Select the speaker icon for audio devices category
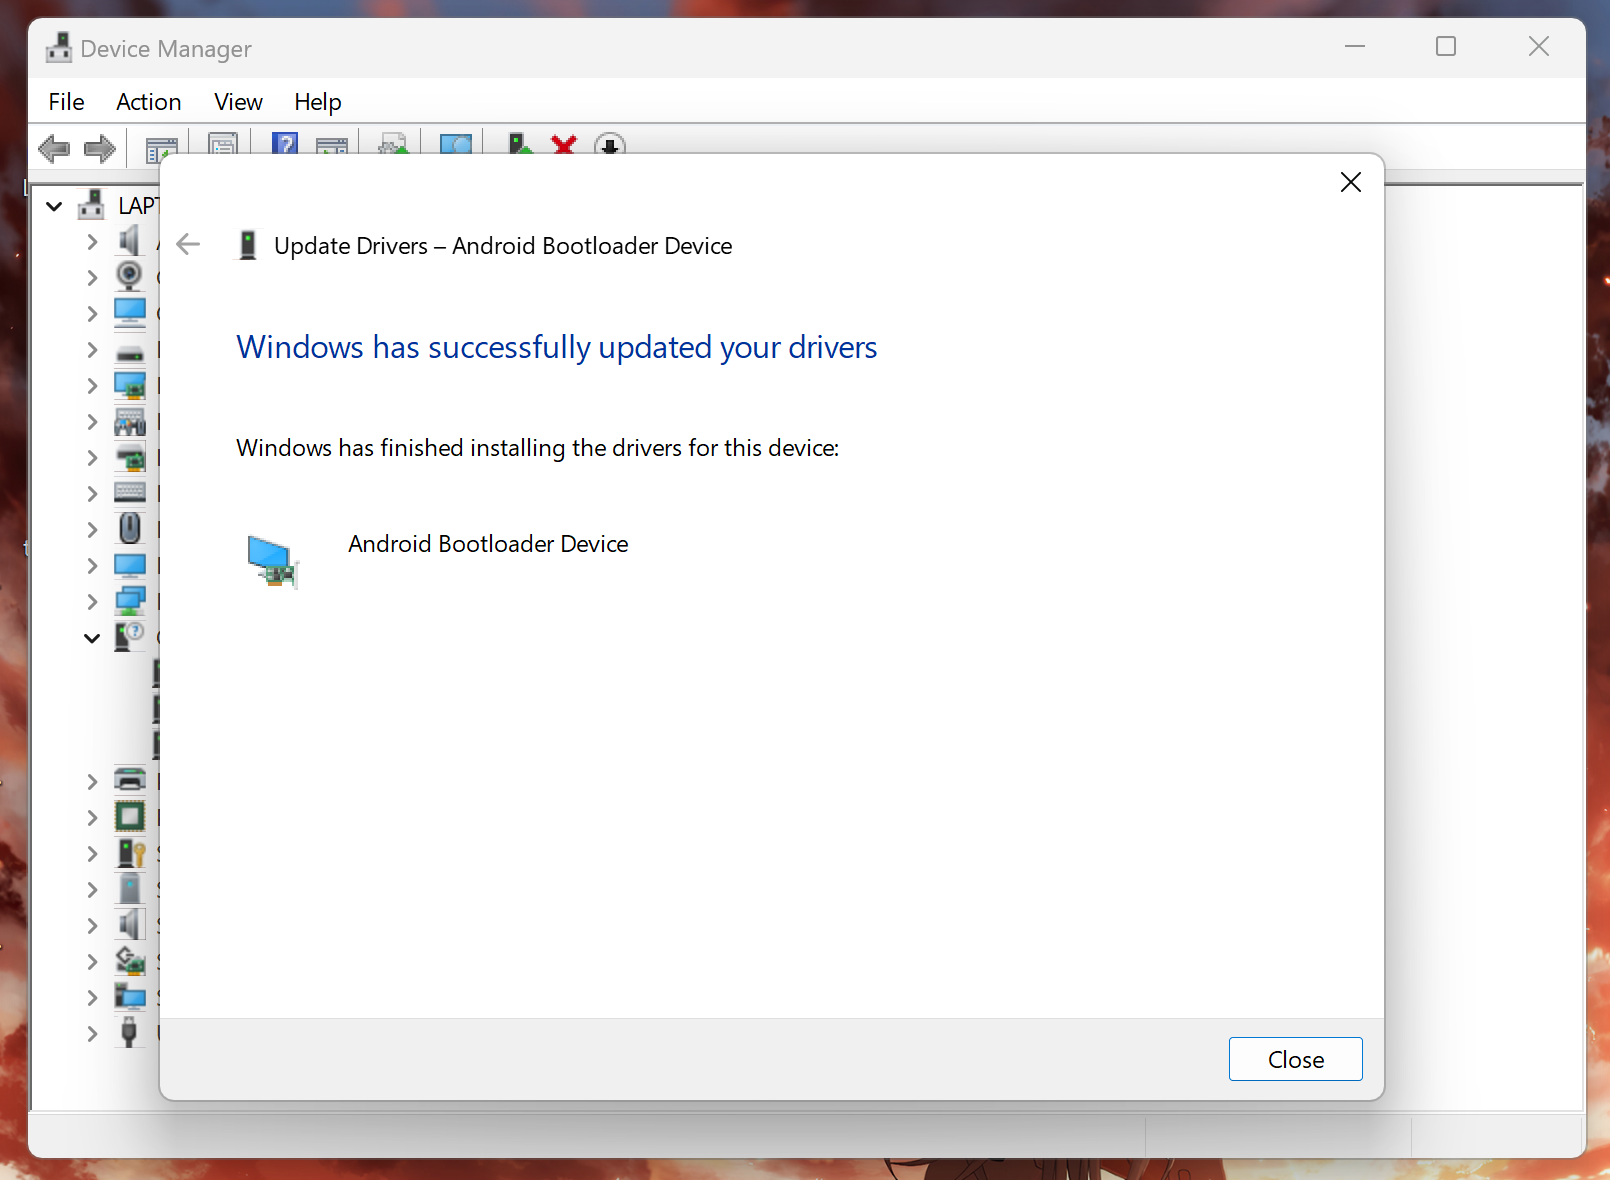Screen dimensions: 1610x1180 (x=129, y=241)
